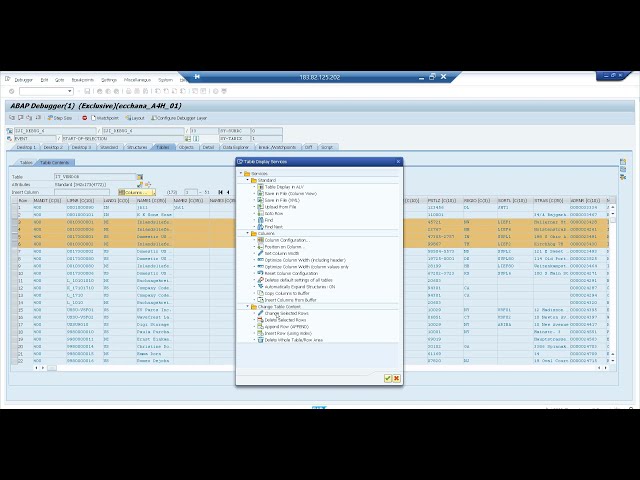
Task: Confirm dialog with green checkmark
Action: click(388, 378)
